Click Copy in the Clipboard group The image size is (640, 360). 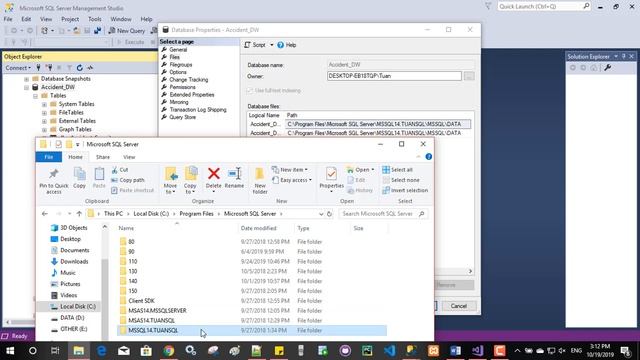pos(80,178)
